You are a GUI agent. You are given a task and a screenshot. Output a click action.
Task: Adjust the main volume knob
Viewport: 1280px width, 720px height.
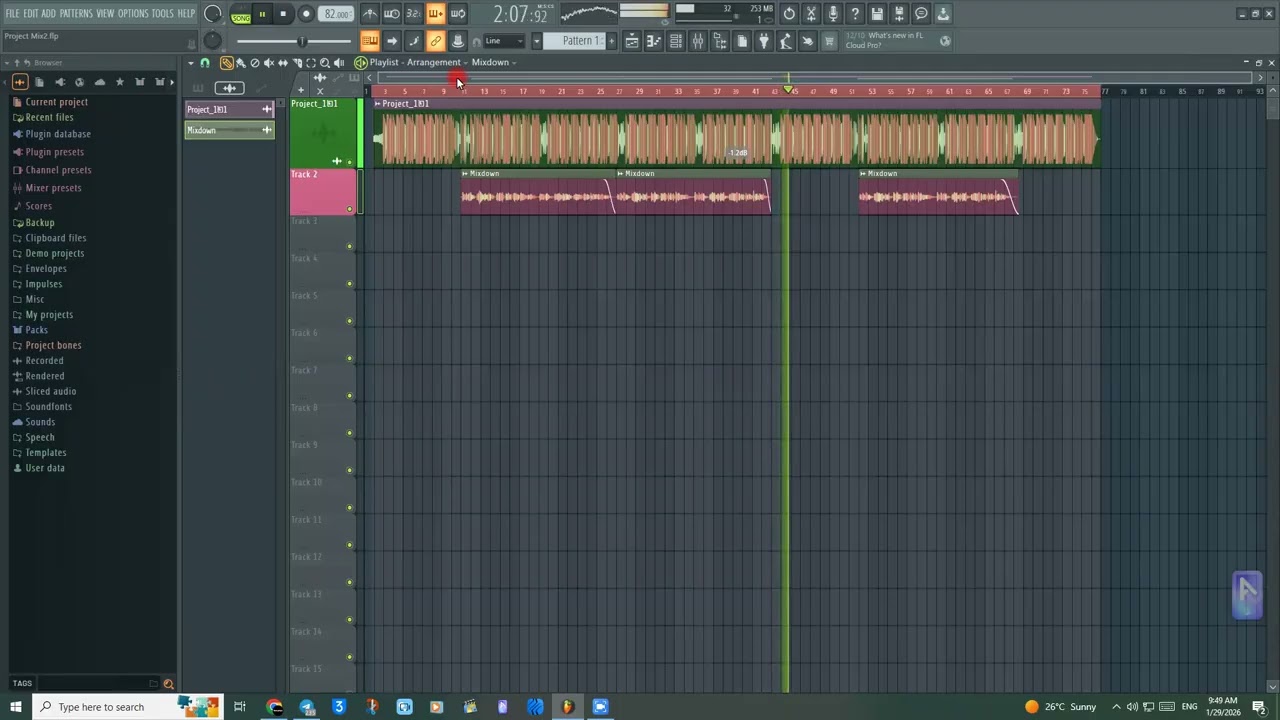coord(213,14)
